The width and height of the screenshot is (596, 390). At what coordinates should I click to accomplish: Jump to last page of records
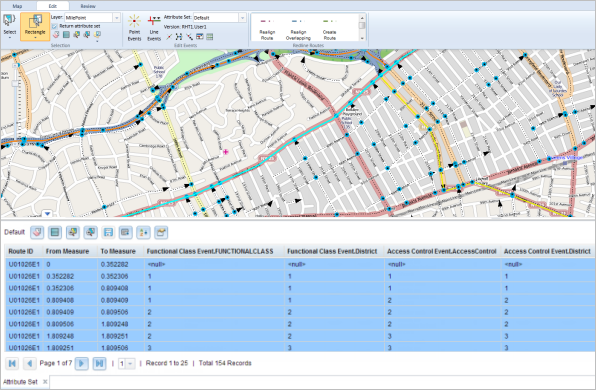[99, 364]
